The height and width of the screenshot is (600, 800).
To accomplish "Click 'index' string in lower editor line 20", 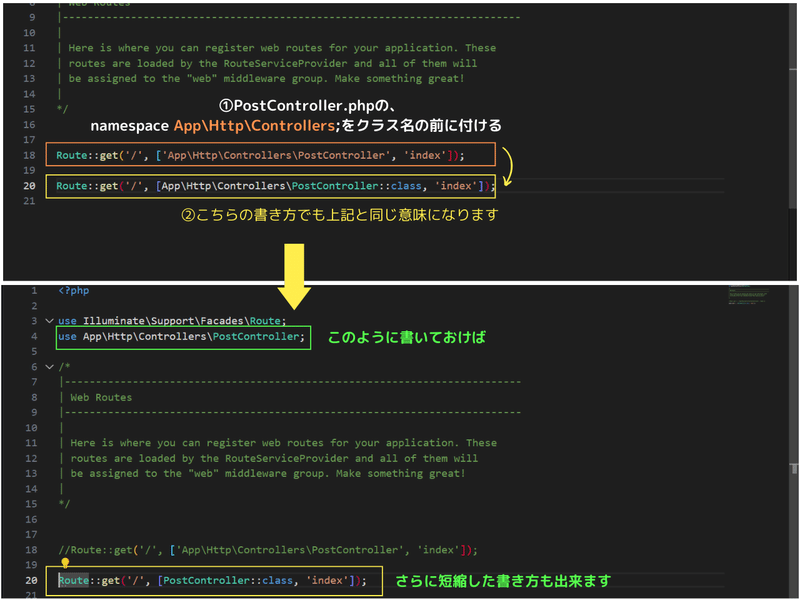I will click(x=327, y=580).
